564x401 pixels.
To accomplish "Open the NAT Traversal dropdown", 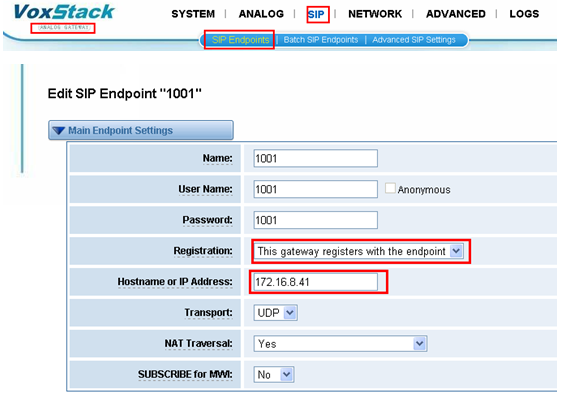I will pyautogui.click(x=340, y=343).
